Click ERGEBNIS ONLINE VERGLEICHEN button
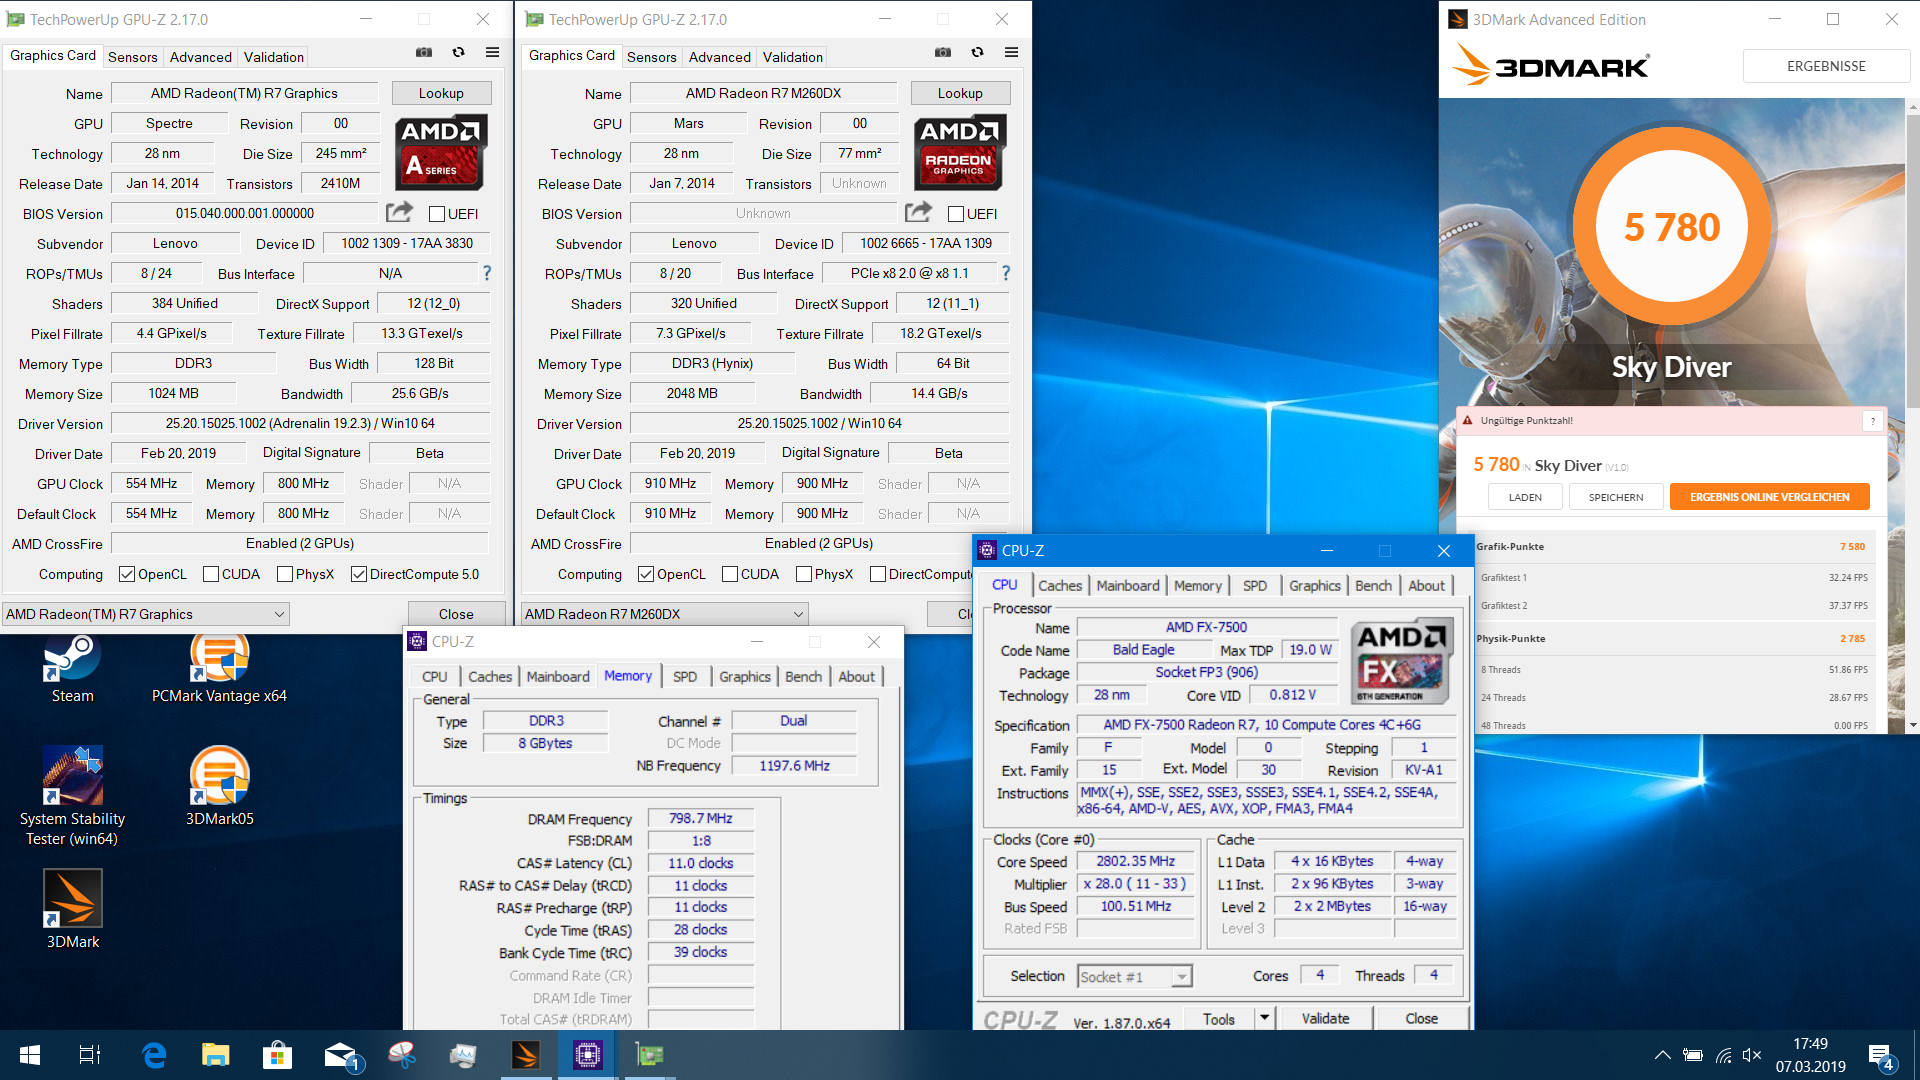Image resolution: width=1920 pixels, height=1080 pixels. pyautogui.click(x=1769, y=497)
